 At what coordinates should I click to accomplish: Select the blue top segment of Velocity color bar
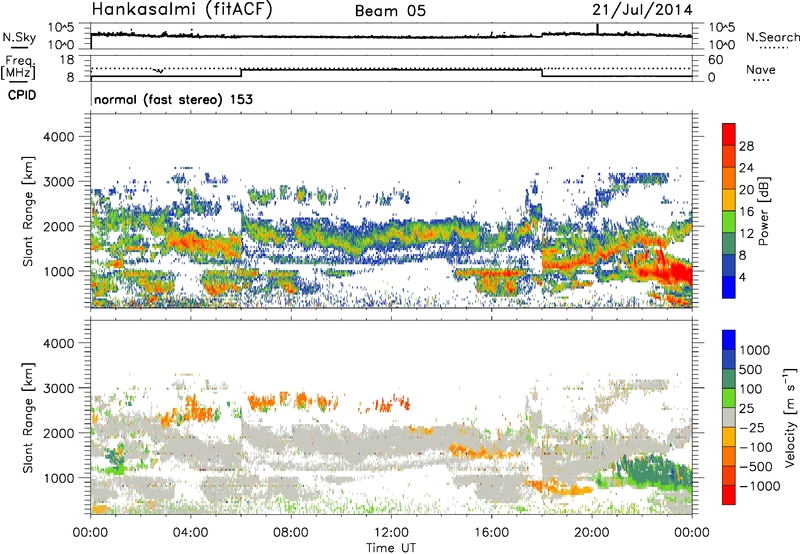pos(729,340)
